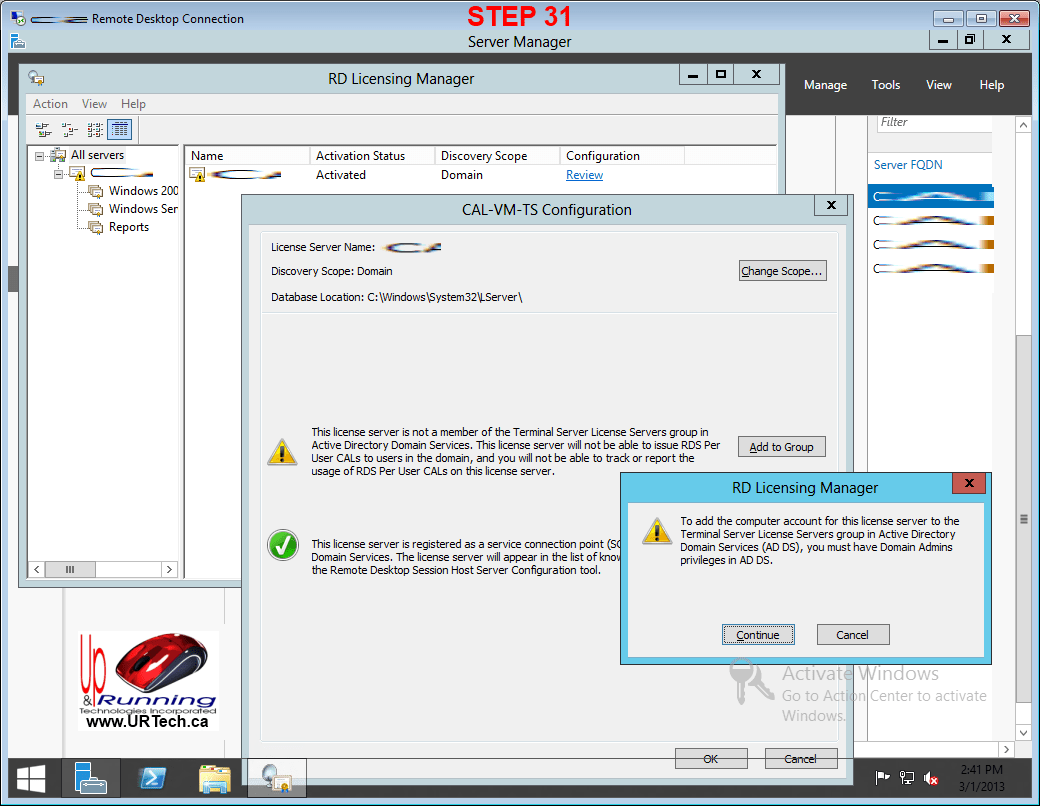Open the Review configuration link
1040x806 pixels.
(584, 175)
